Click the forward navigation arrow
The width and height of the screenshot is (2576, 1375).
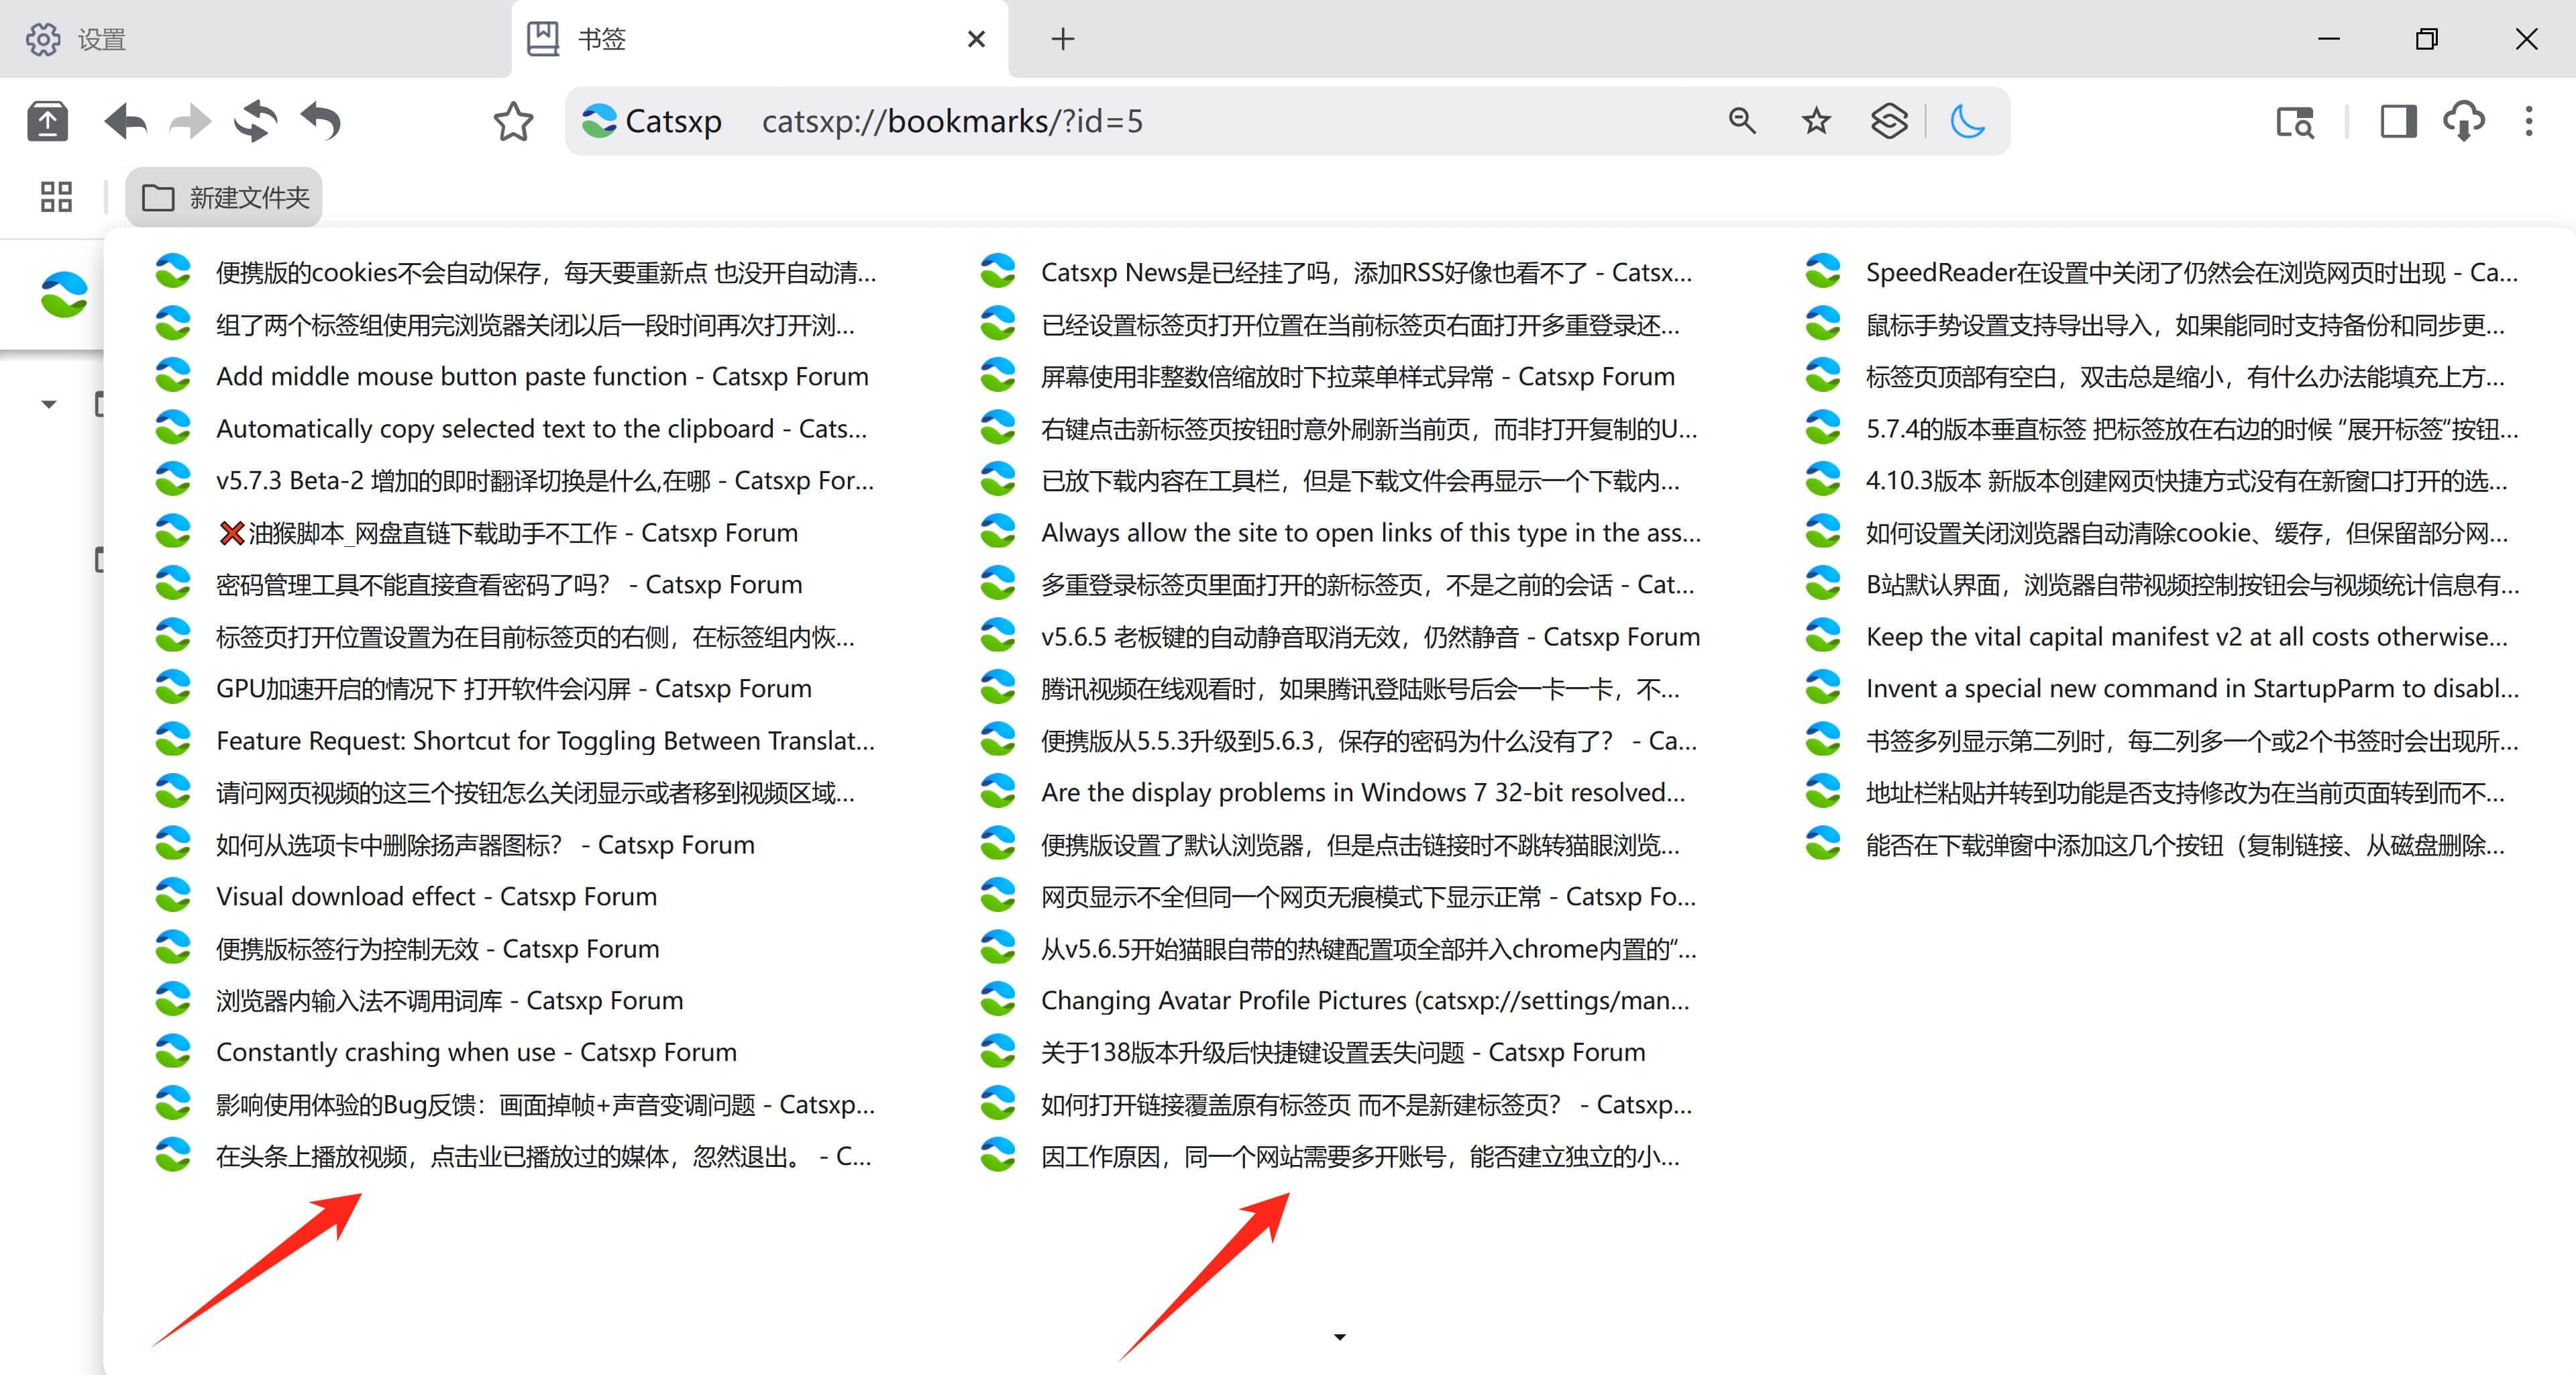coord(190,121)
